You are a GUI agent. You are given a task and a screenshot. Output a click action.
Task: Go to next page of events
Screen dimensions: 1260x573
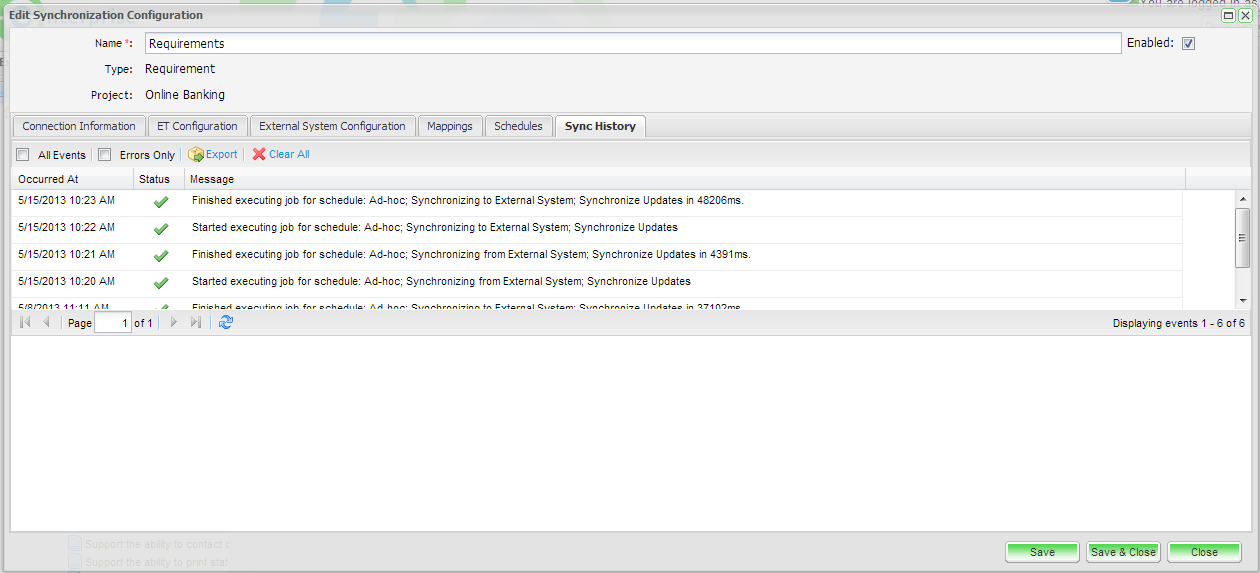click(173, 323)
